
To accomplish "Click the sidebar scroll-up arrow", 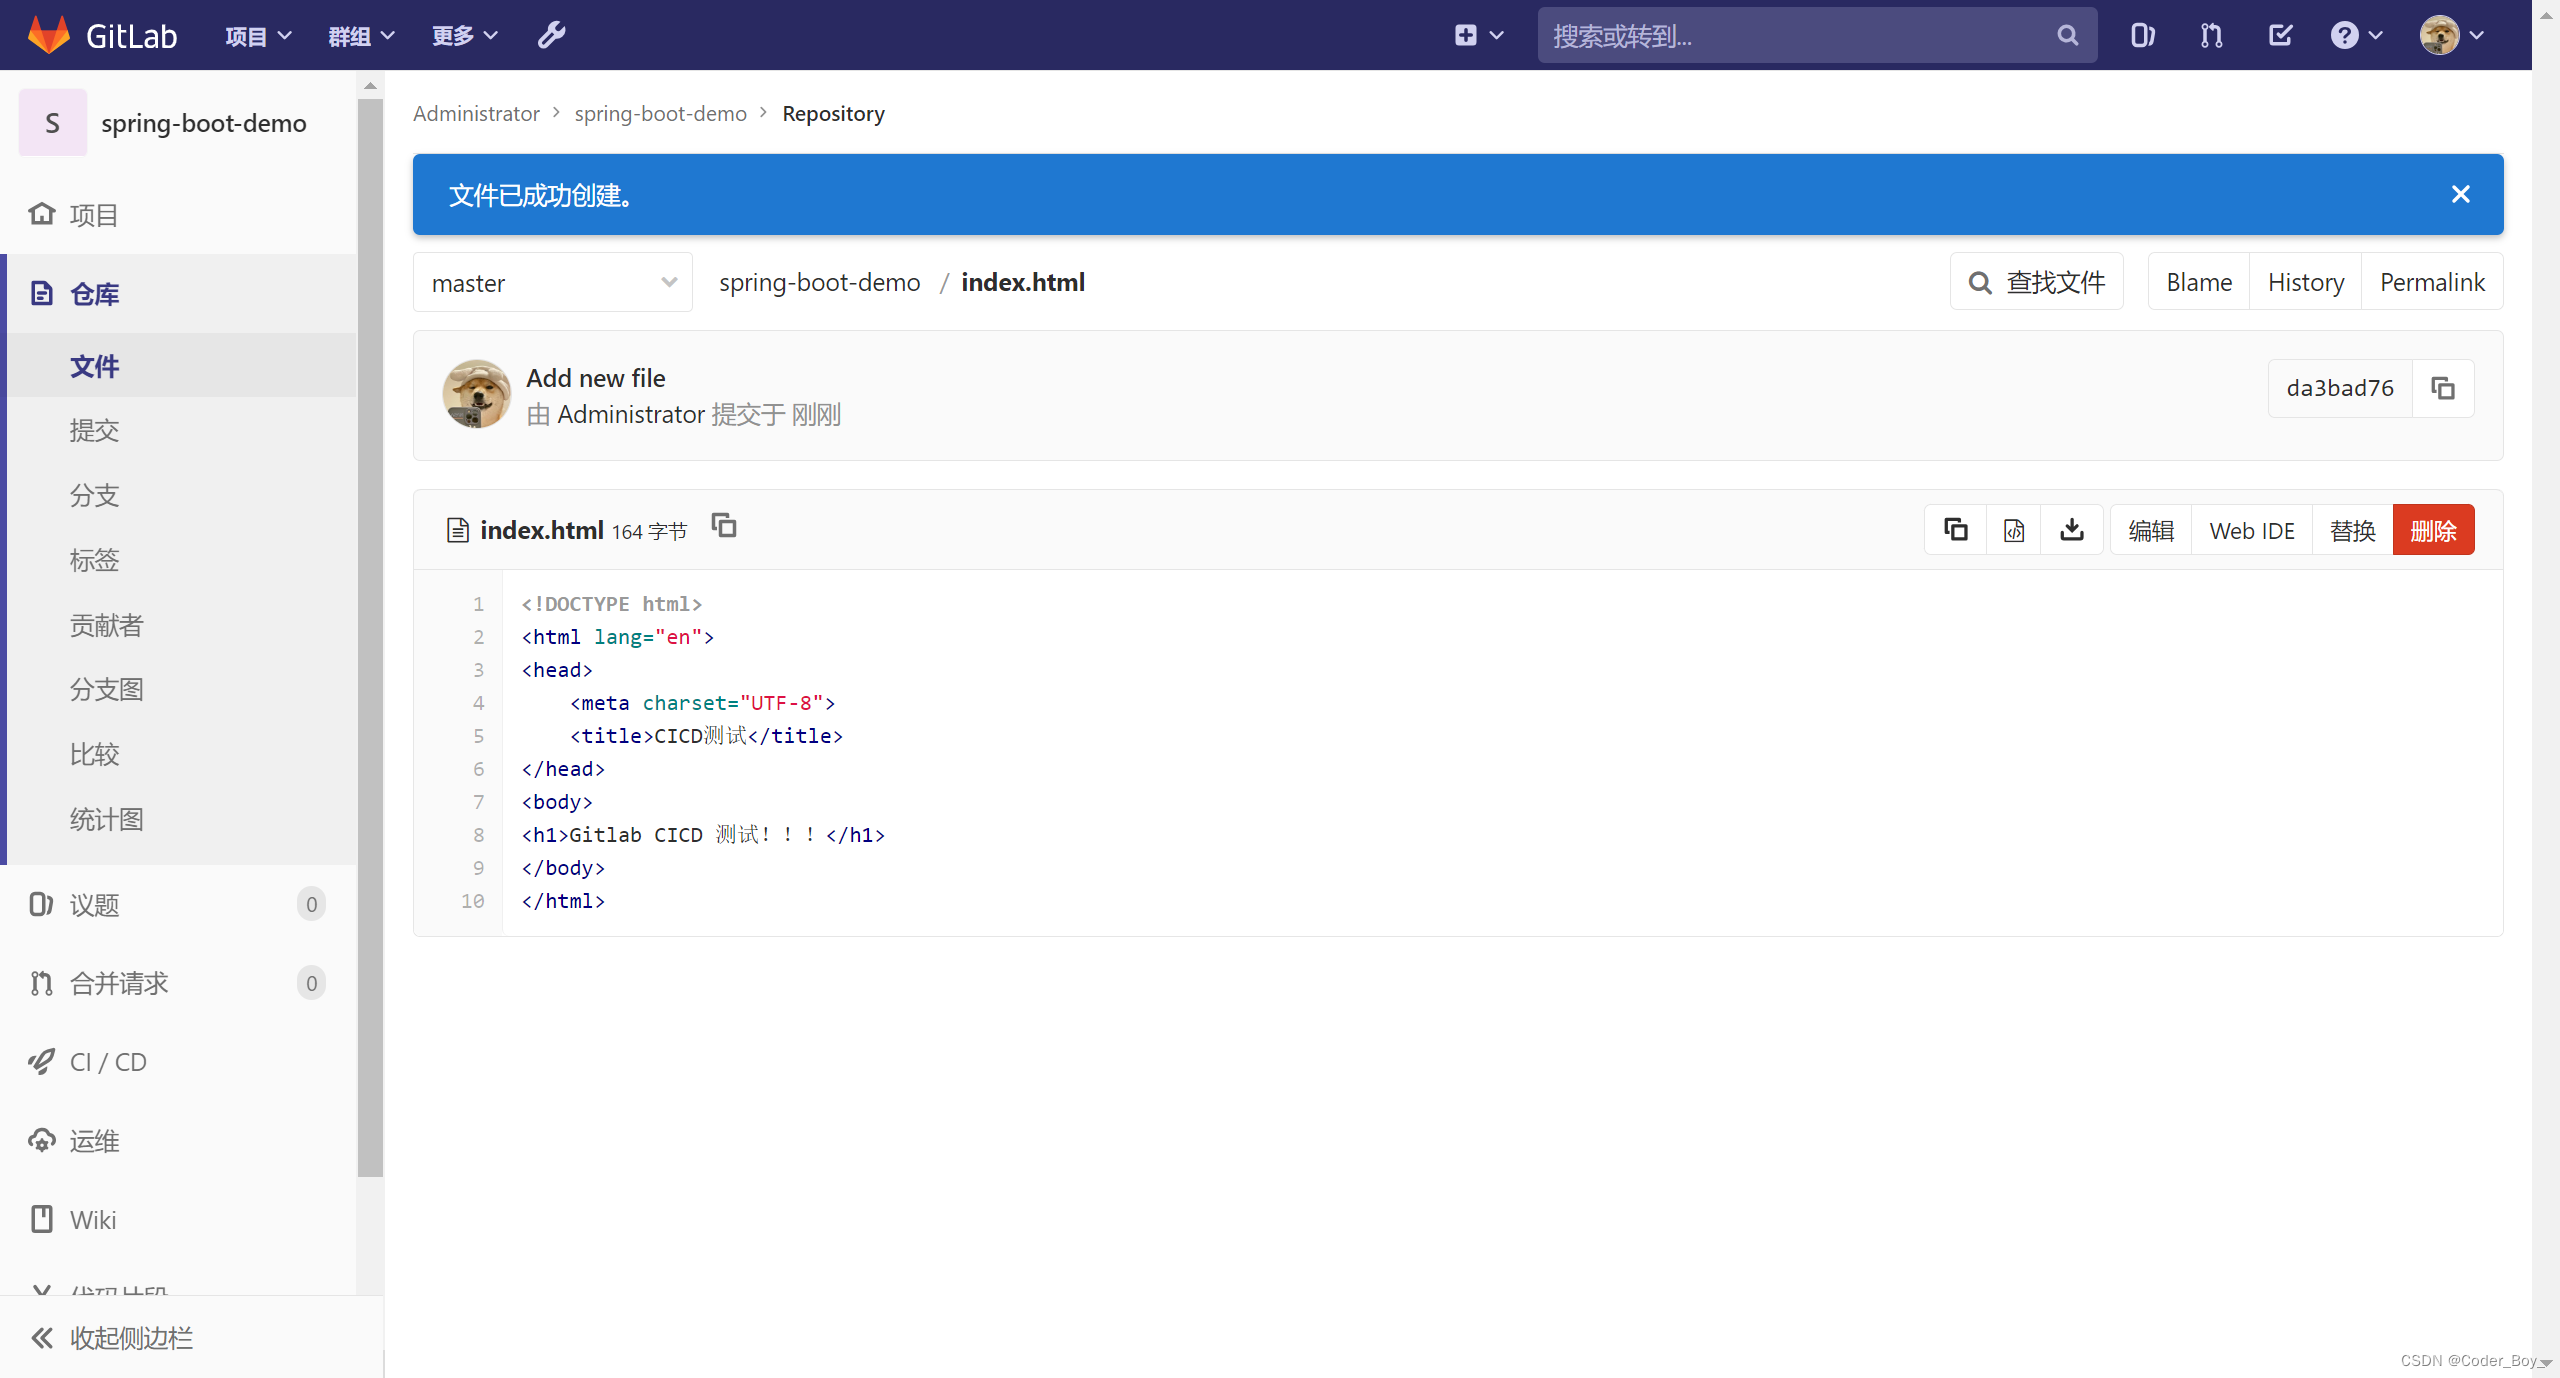I will 370,85.
